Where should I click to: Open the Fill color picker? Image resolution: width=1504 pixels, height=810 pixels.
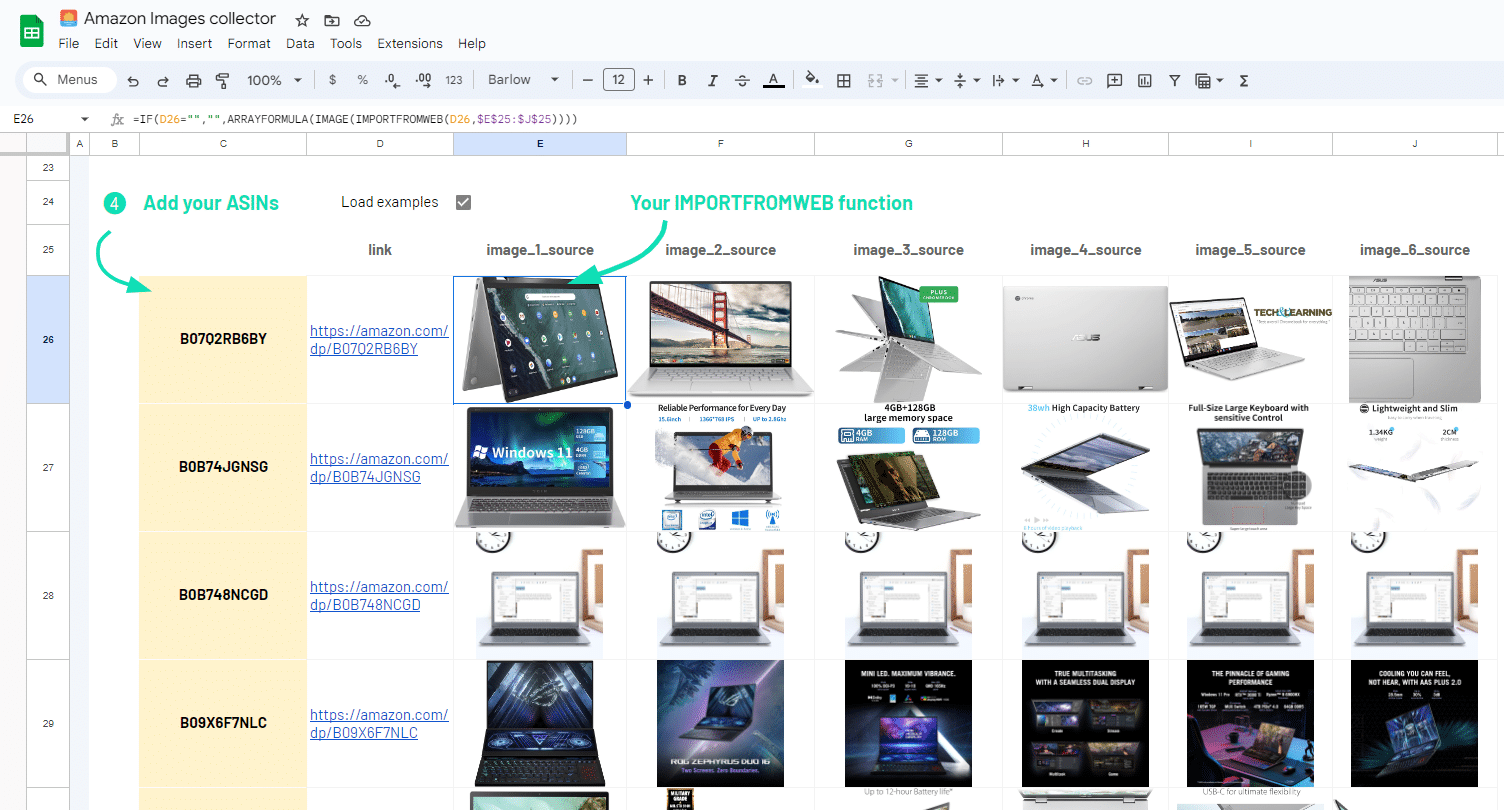point(812,81)
